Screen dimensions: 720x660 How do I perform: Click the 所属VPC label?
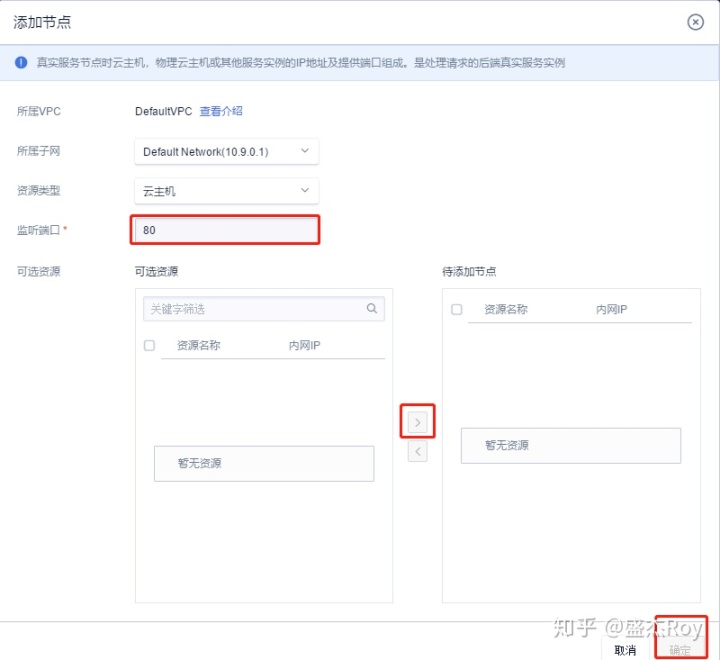39,112
